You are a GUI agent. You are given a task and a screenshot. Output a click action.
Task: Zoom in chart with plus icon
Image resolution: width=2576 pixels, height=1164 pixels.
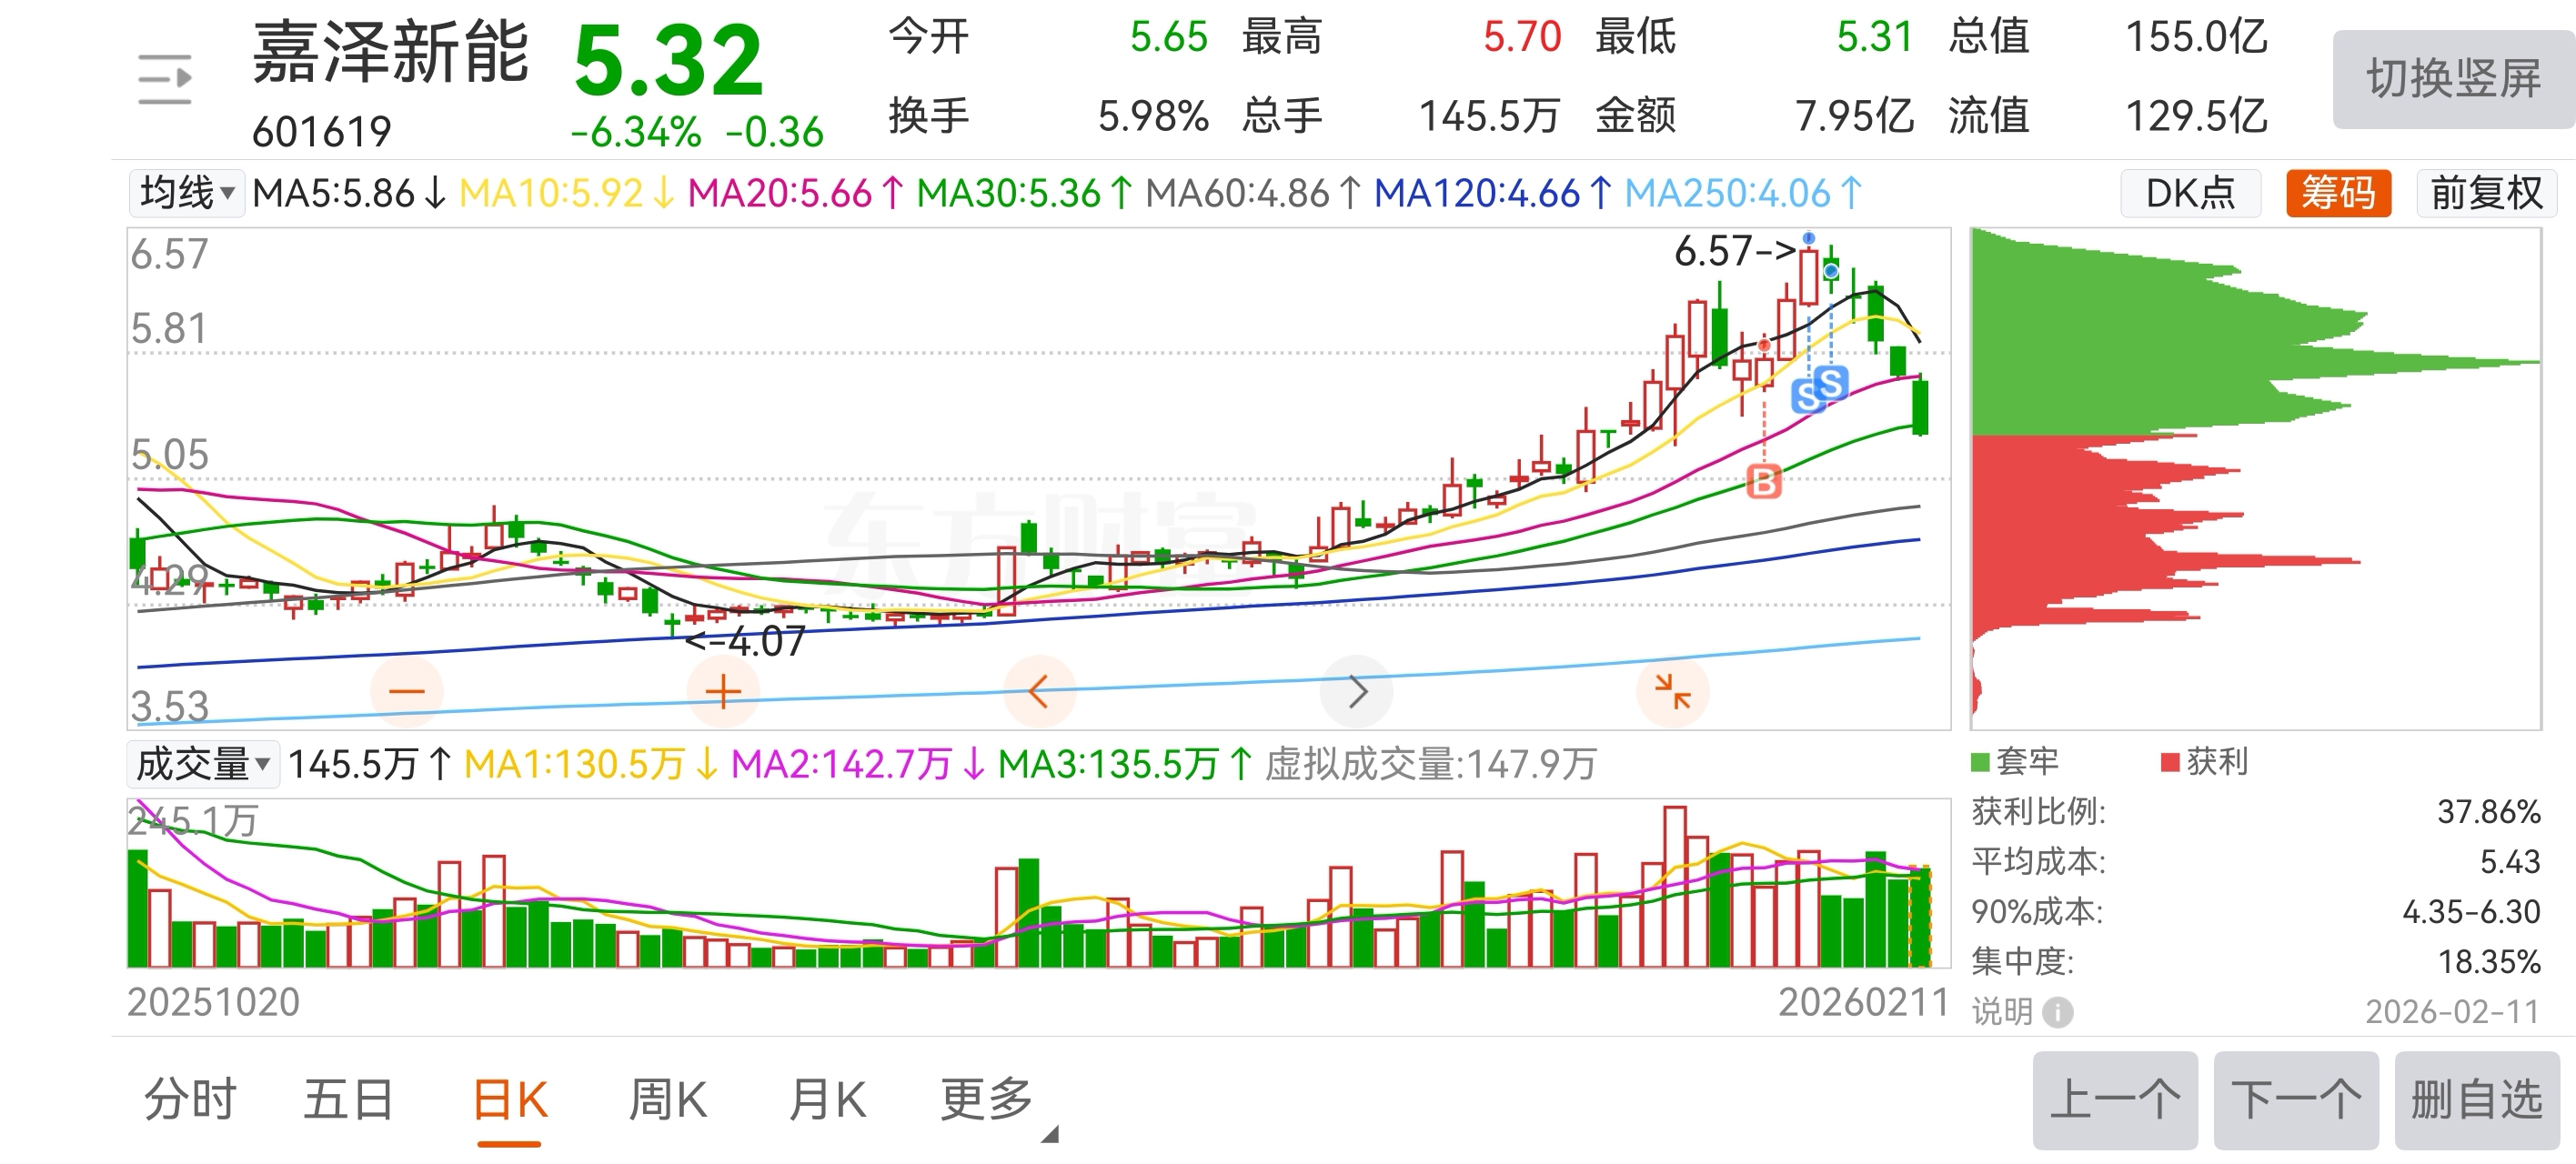pyautogui.click(x=723, y=691)
